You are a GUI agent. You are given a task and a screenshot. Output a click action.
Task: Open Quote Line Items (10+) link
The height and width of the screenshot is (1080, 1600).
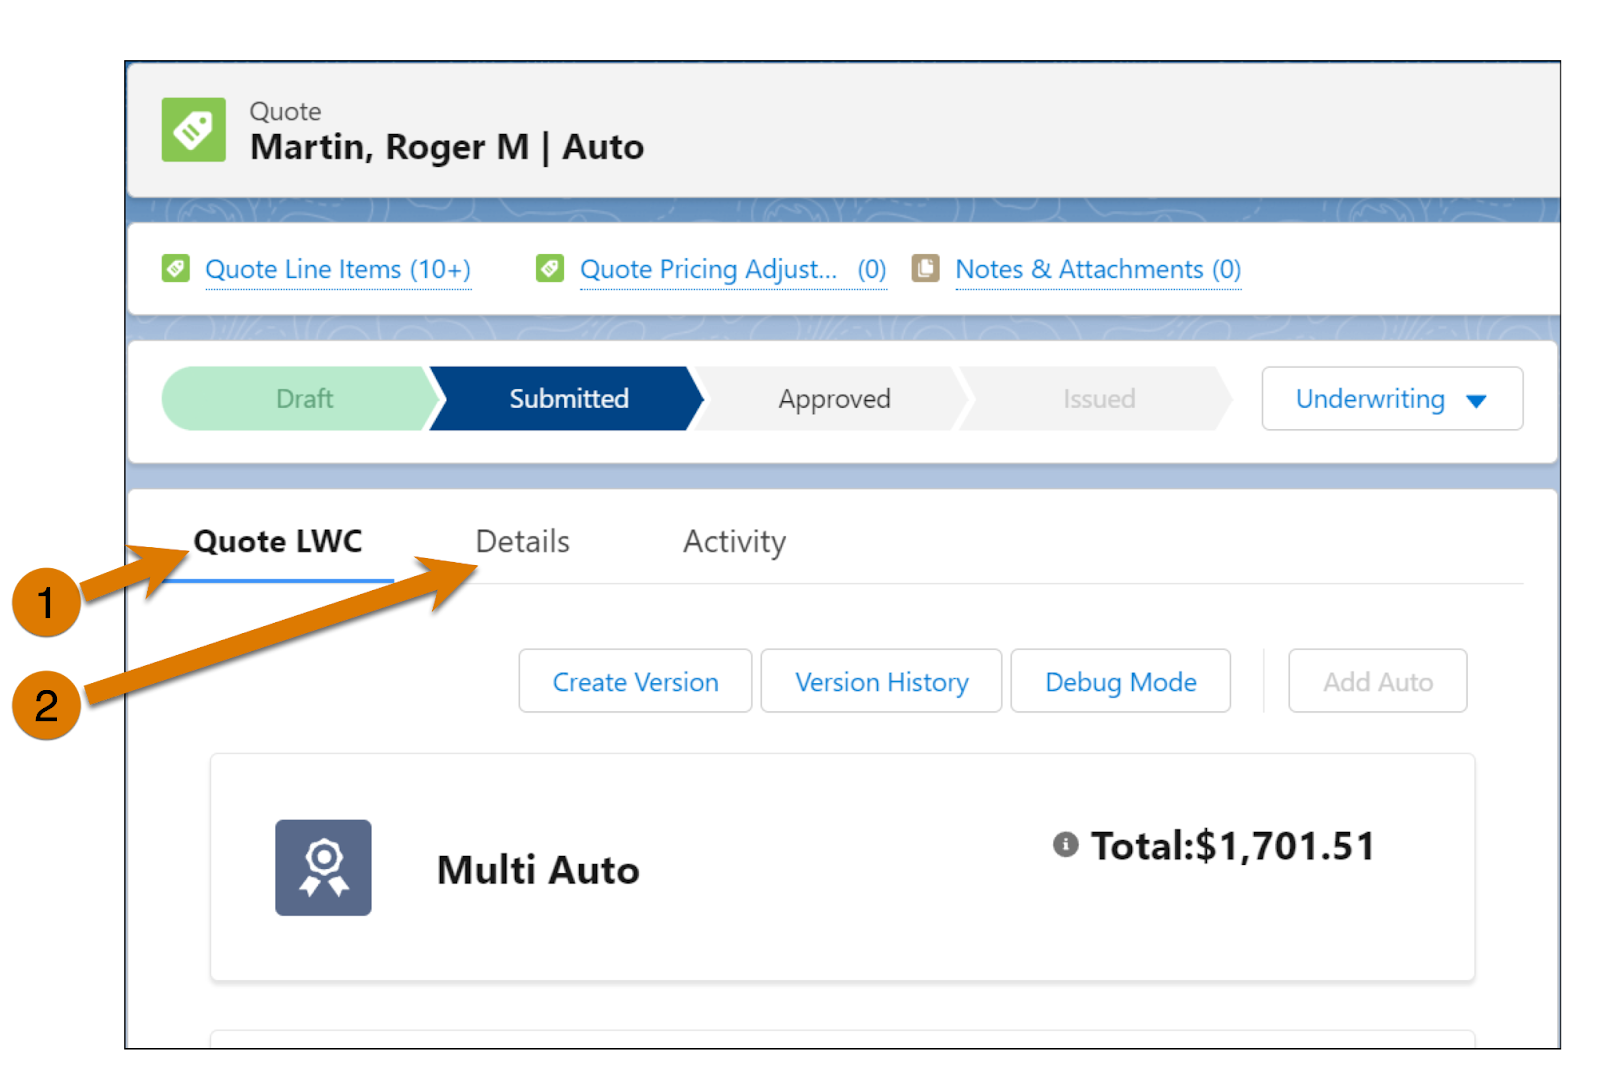pos(338,270)
